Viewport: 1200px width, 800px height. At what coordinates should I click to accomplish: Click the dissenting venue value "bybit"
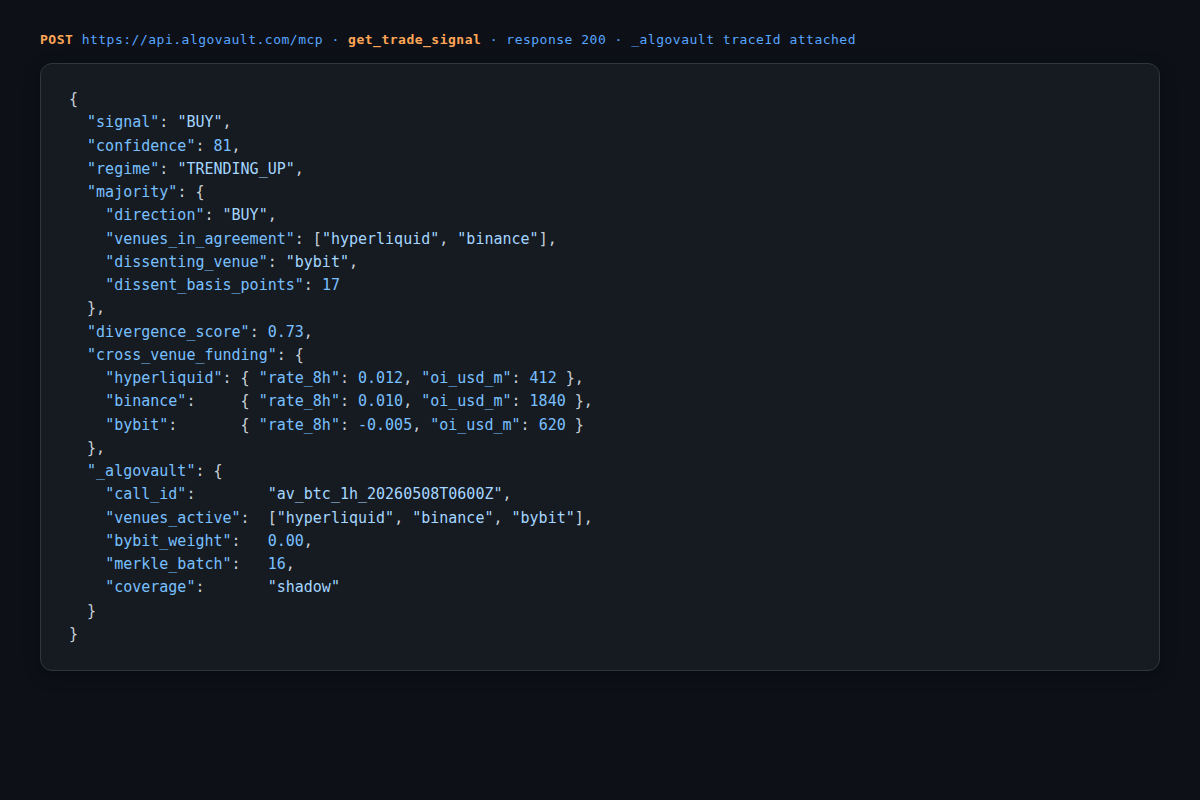click(x=318, y=261)
